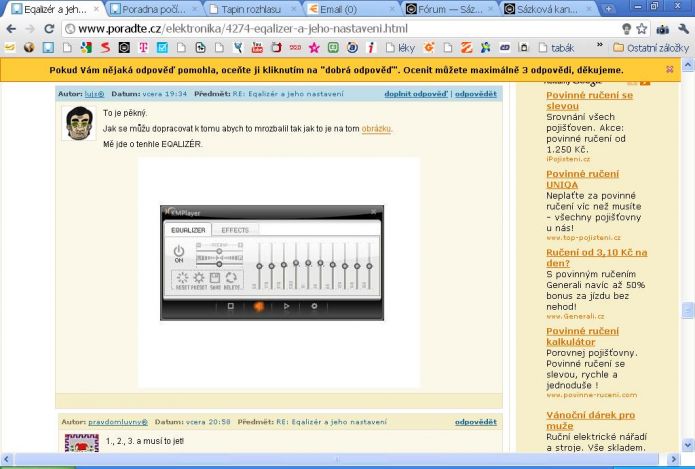Screen dimensions: 695x469
Task: Select the EQUALIZER tab in KMPlayer image
Action: [x=188, y=230]
